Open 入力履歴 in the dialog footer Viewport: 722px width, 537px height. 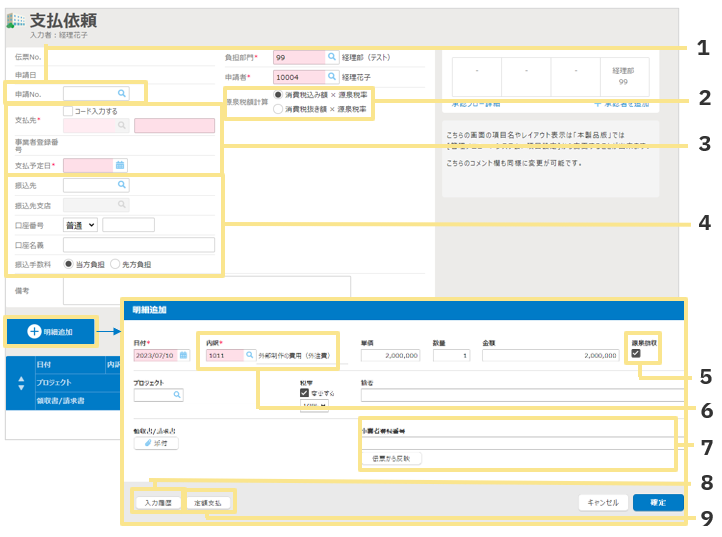pos(157,502)
